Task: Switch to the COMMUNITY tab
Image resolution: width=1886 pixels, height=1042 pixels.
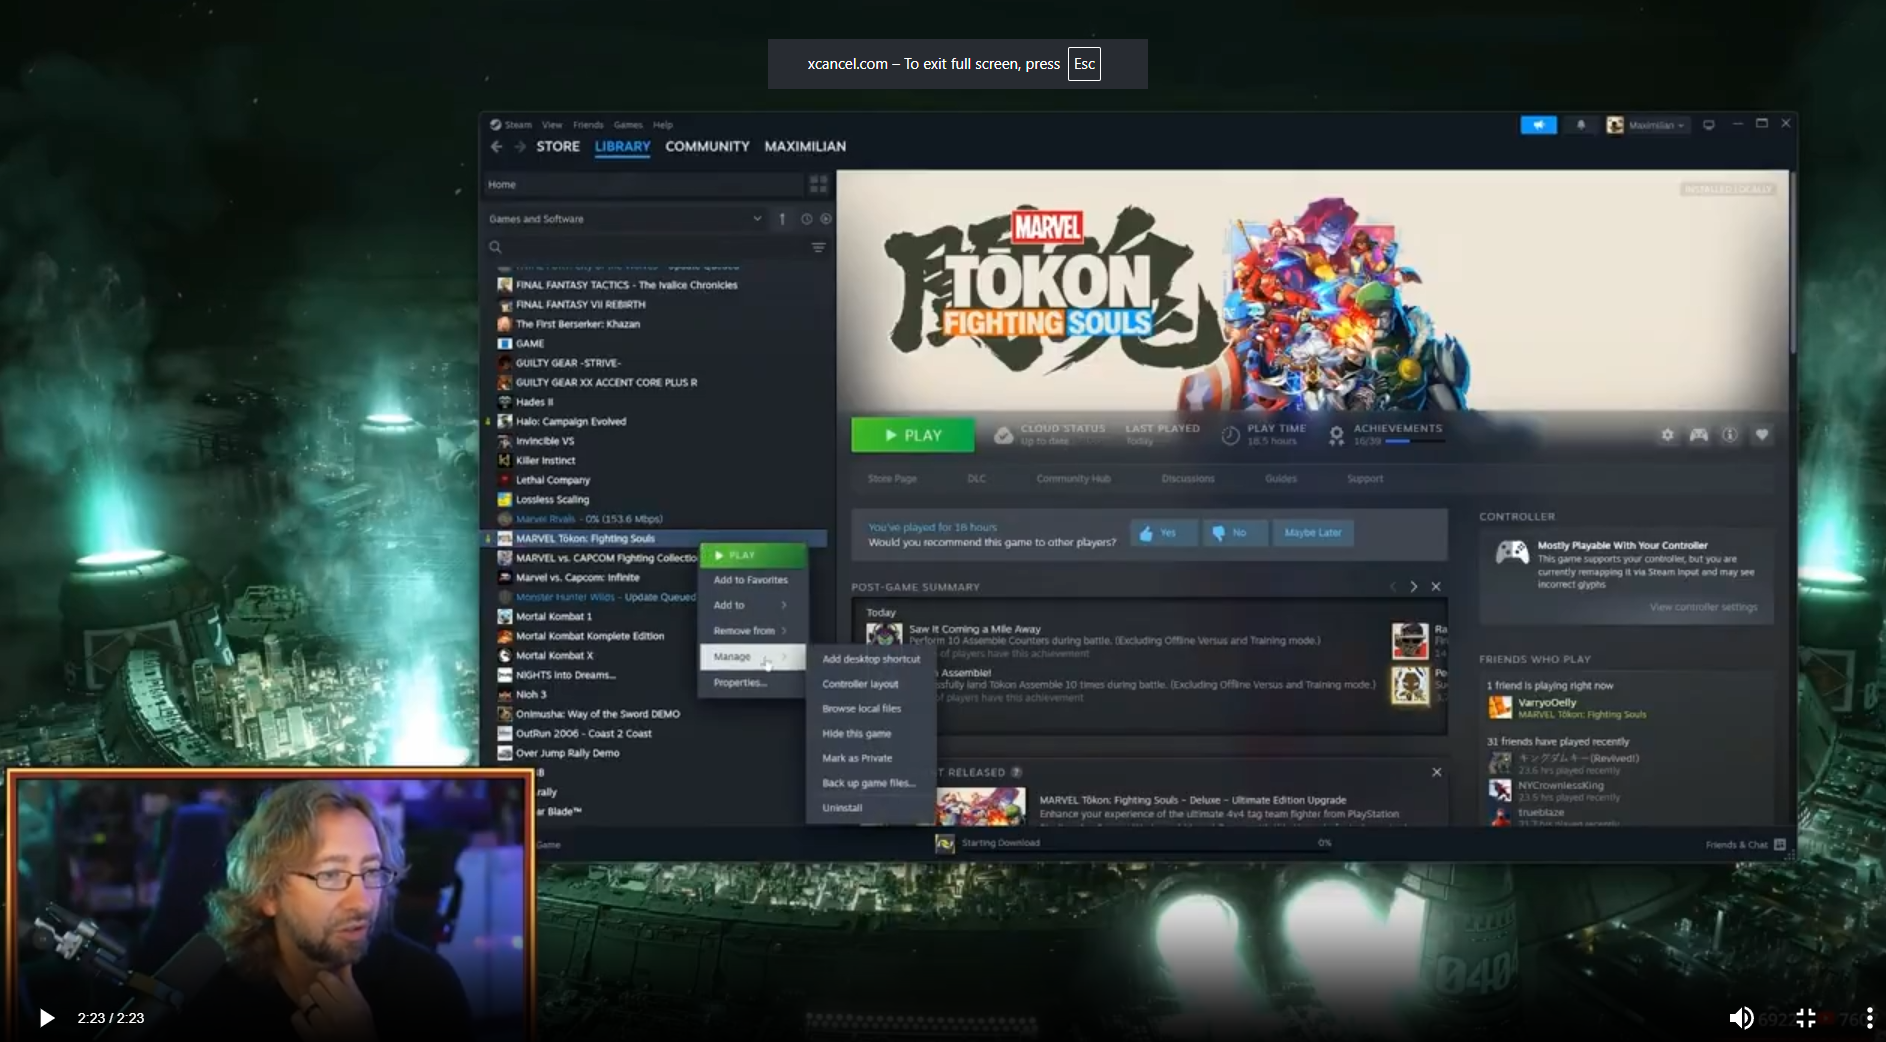Action: pyautogui.click(x=707, y=146)
